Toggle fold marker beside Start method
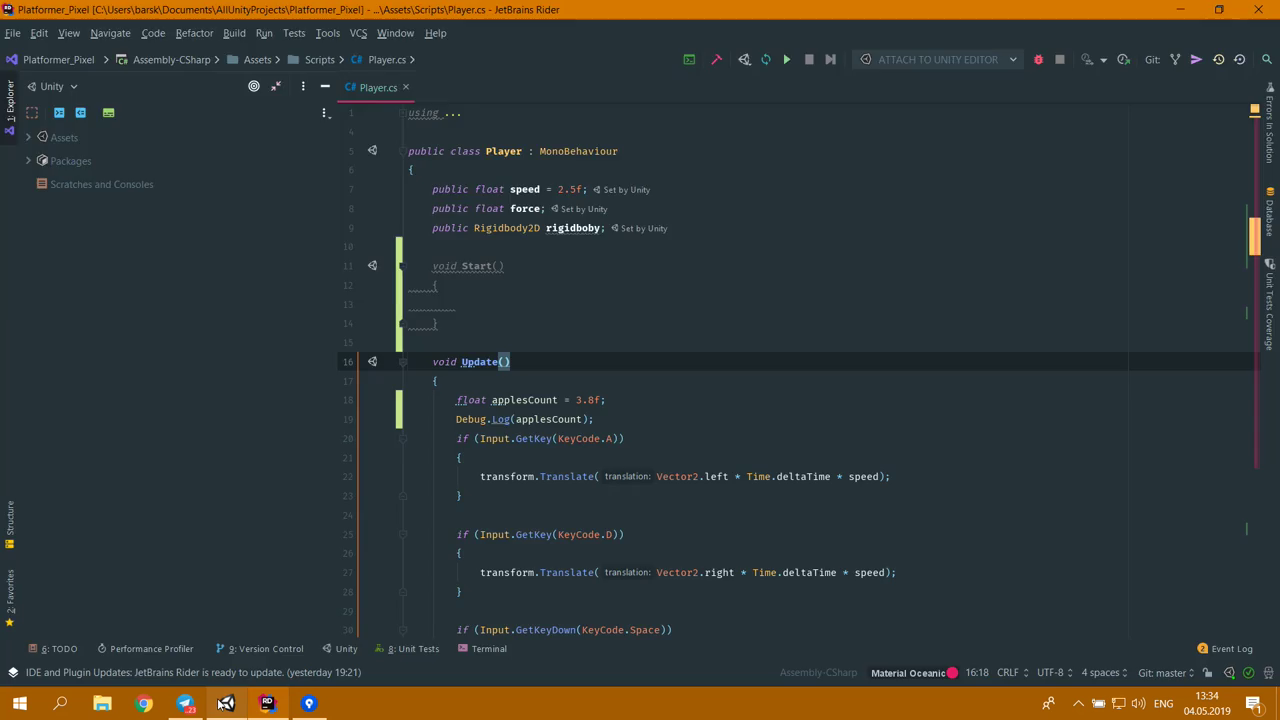 [x=402, y=266]
